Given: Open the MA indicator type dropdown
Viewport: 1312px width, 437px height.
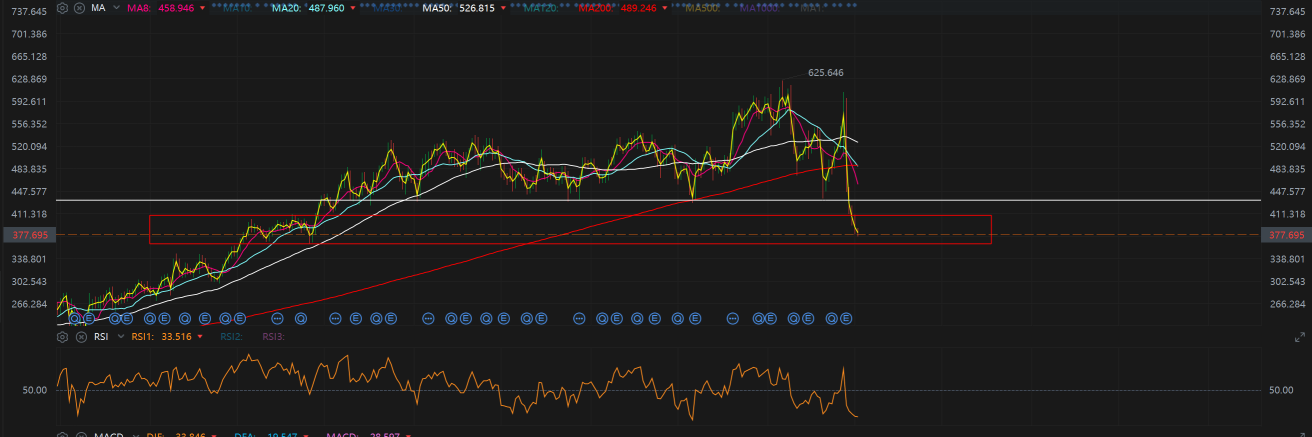Looking at the screenshot, I should (x=116, y=8).
